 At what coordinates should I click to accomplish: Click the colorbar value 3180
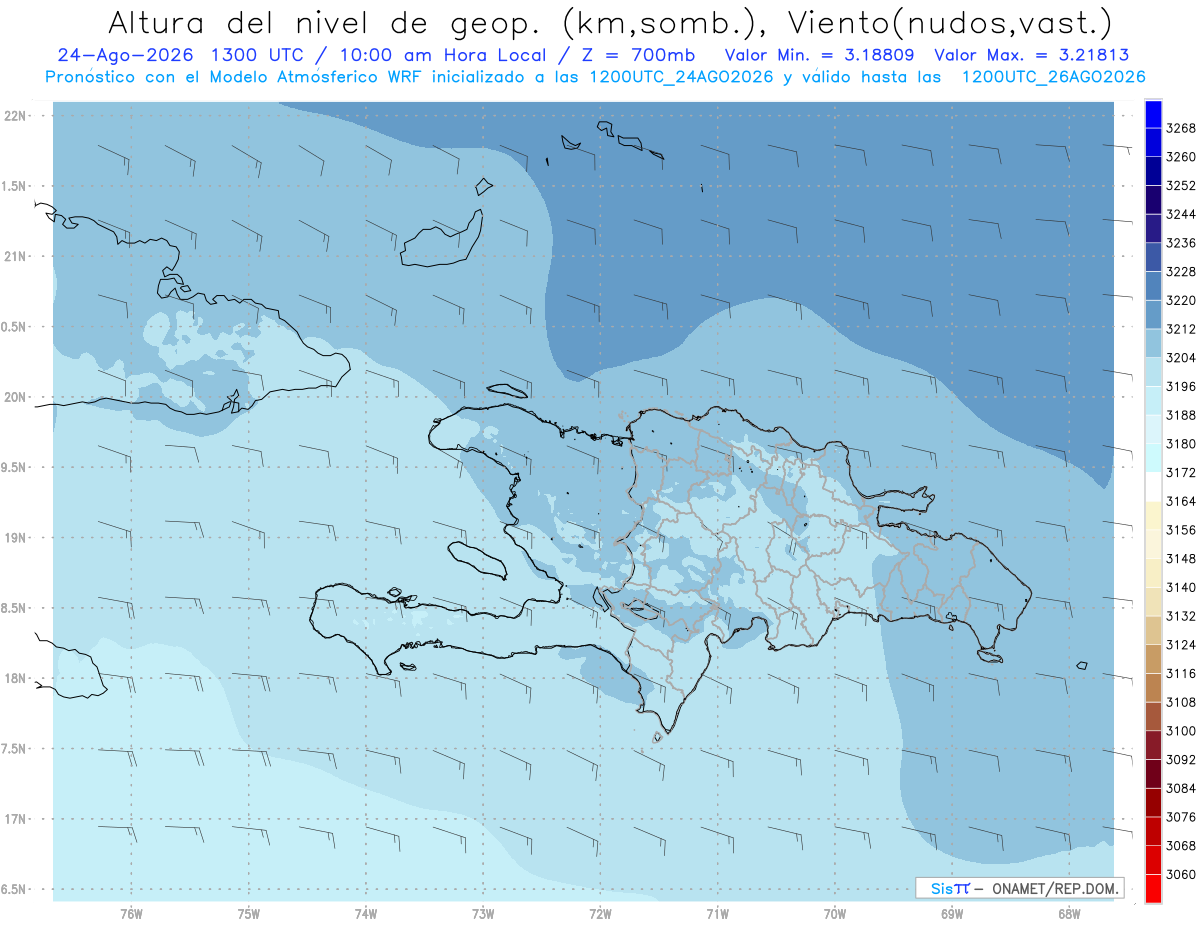click(1181, 443)
